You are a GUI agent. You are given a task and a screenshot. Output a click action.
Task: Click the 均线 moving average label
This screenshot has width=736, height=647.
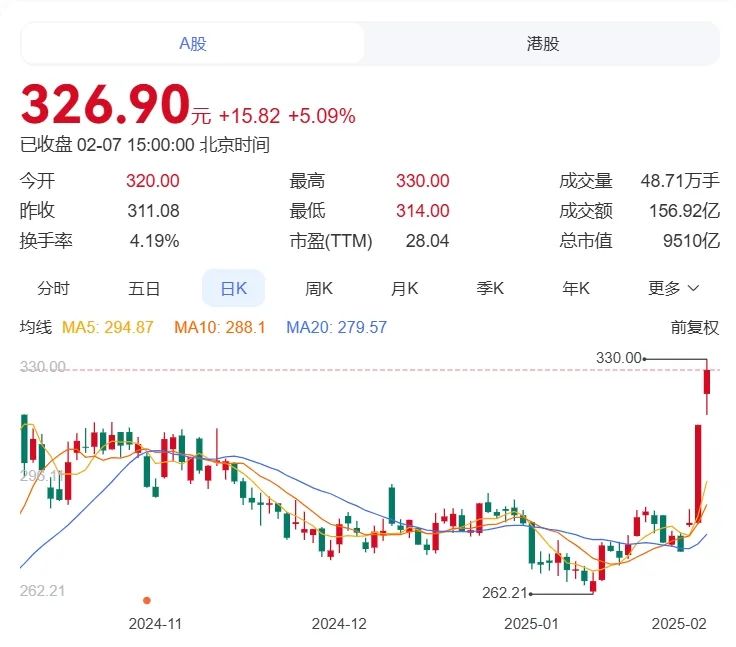pos(36,327)
